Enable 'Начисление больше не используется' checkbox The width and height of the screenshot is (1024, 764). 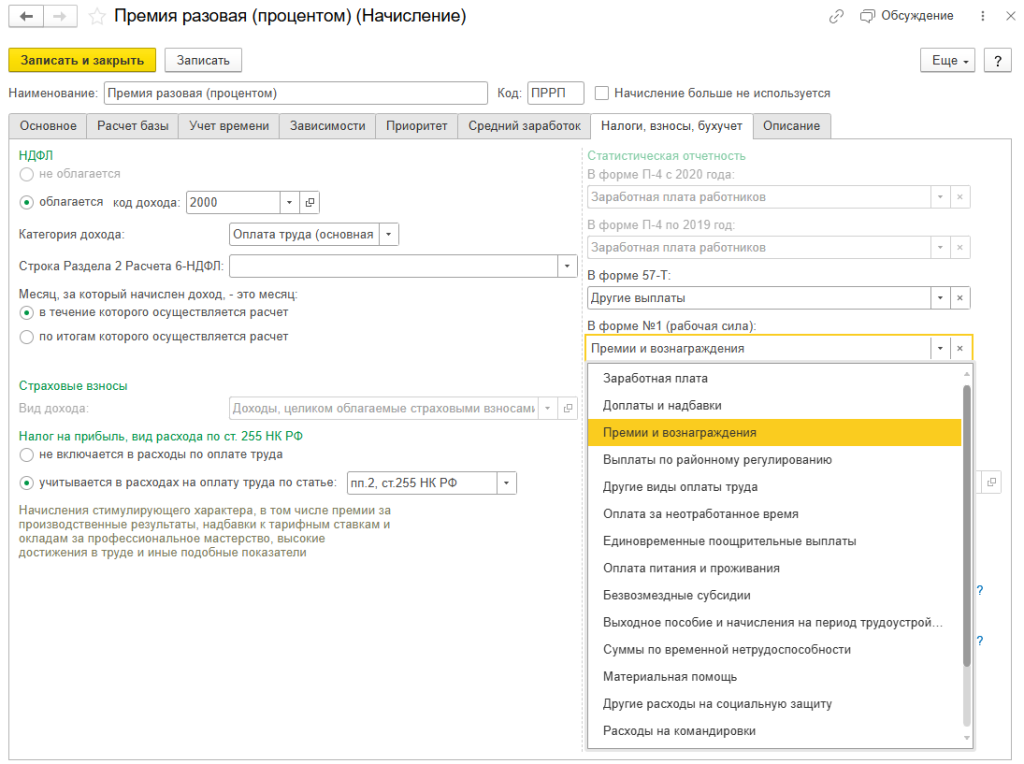(x=602, y=93)
